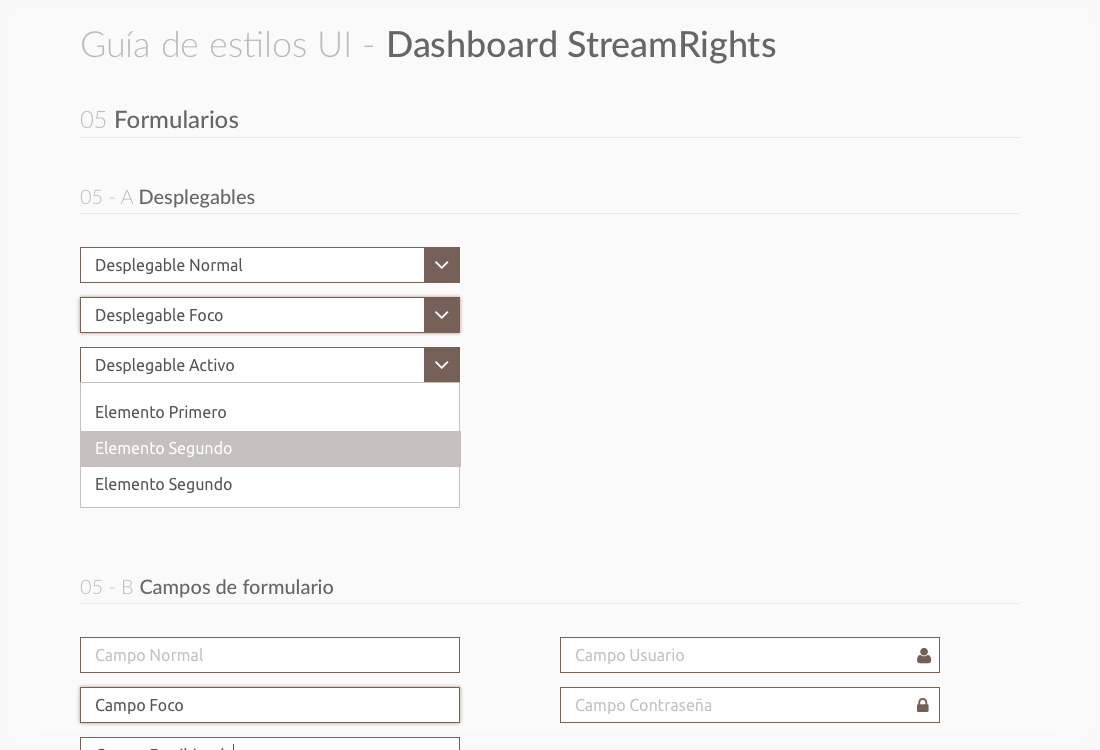The height and width of the screenshot is (750, 1100).
Task: Expand the Desplegable Foco select box
Action: click(x=252, y=315)
